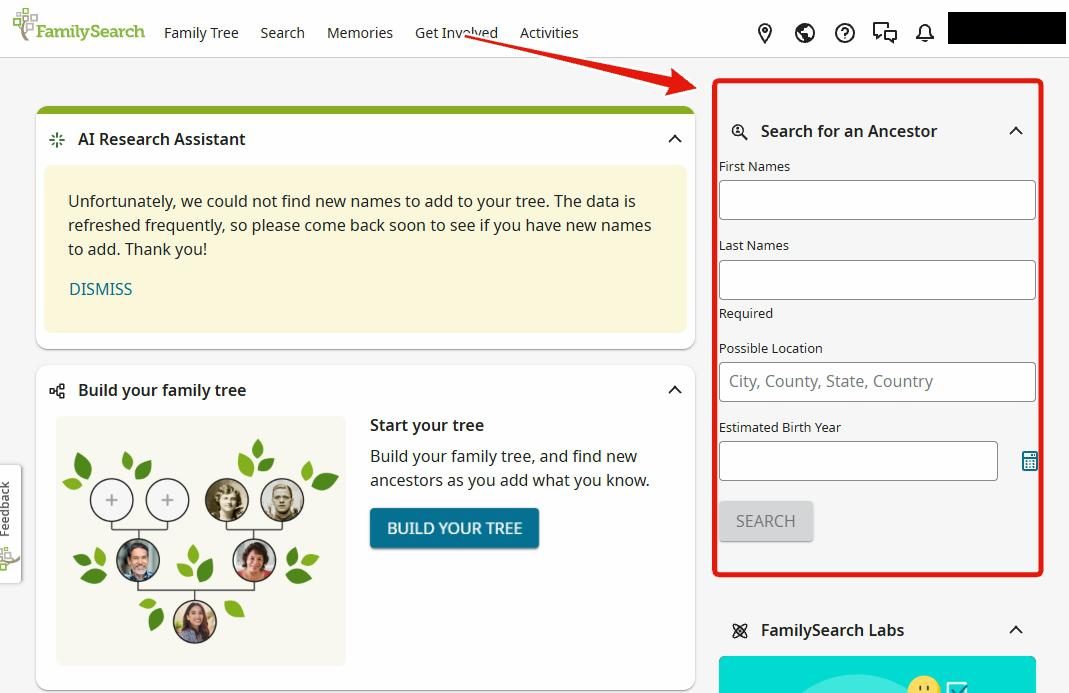Open the Family Tree menu
Screen dimensions: 1069x693
(201, 33)
